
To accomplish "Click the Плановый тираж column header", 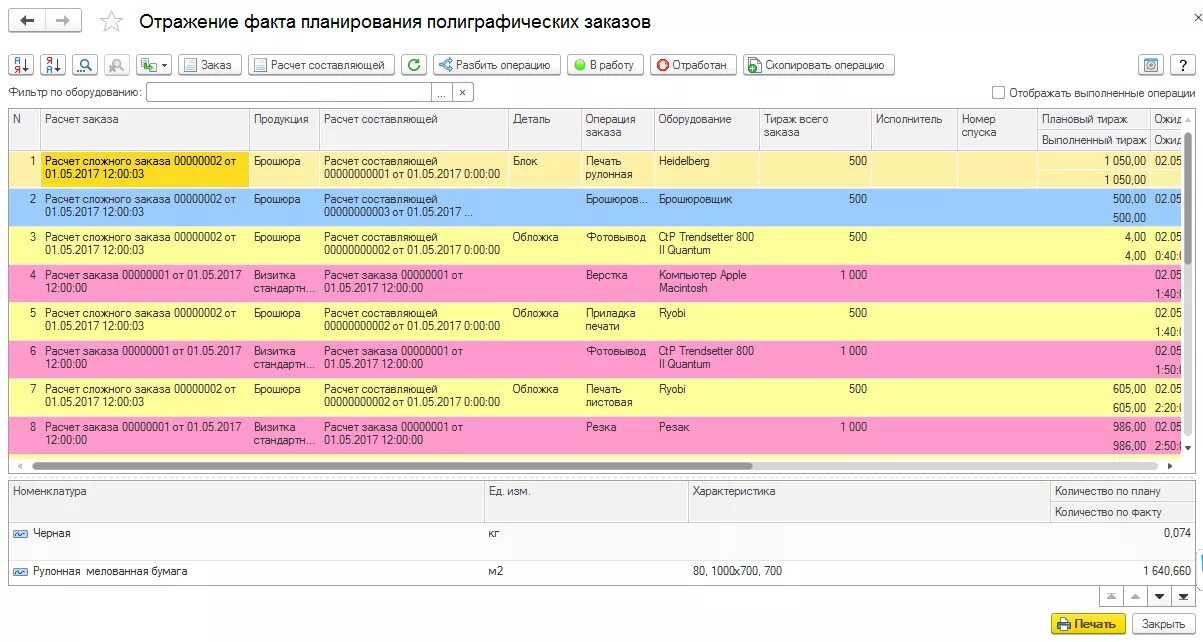I will click(x=1094, y=119).
